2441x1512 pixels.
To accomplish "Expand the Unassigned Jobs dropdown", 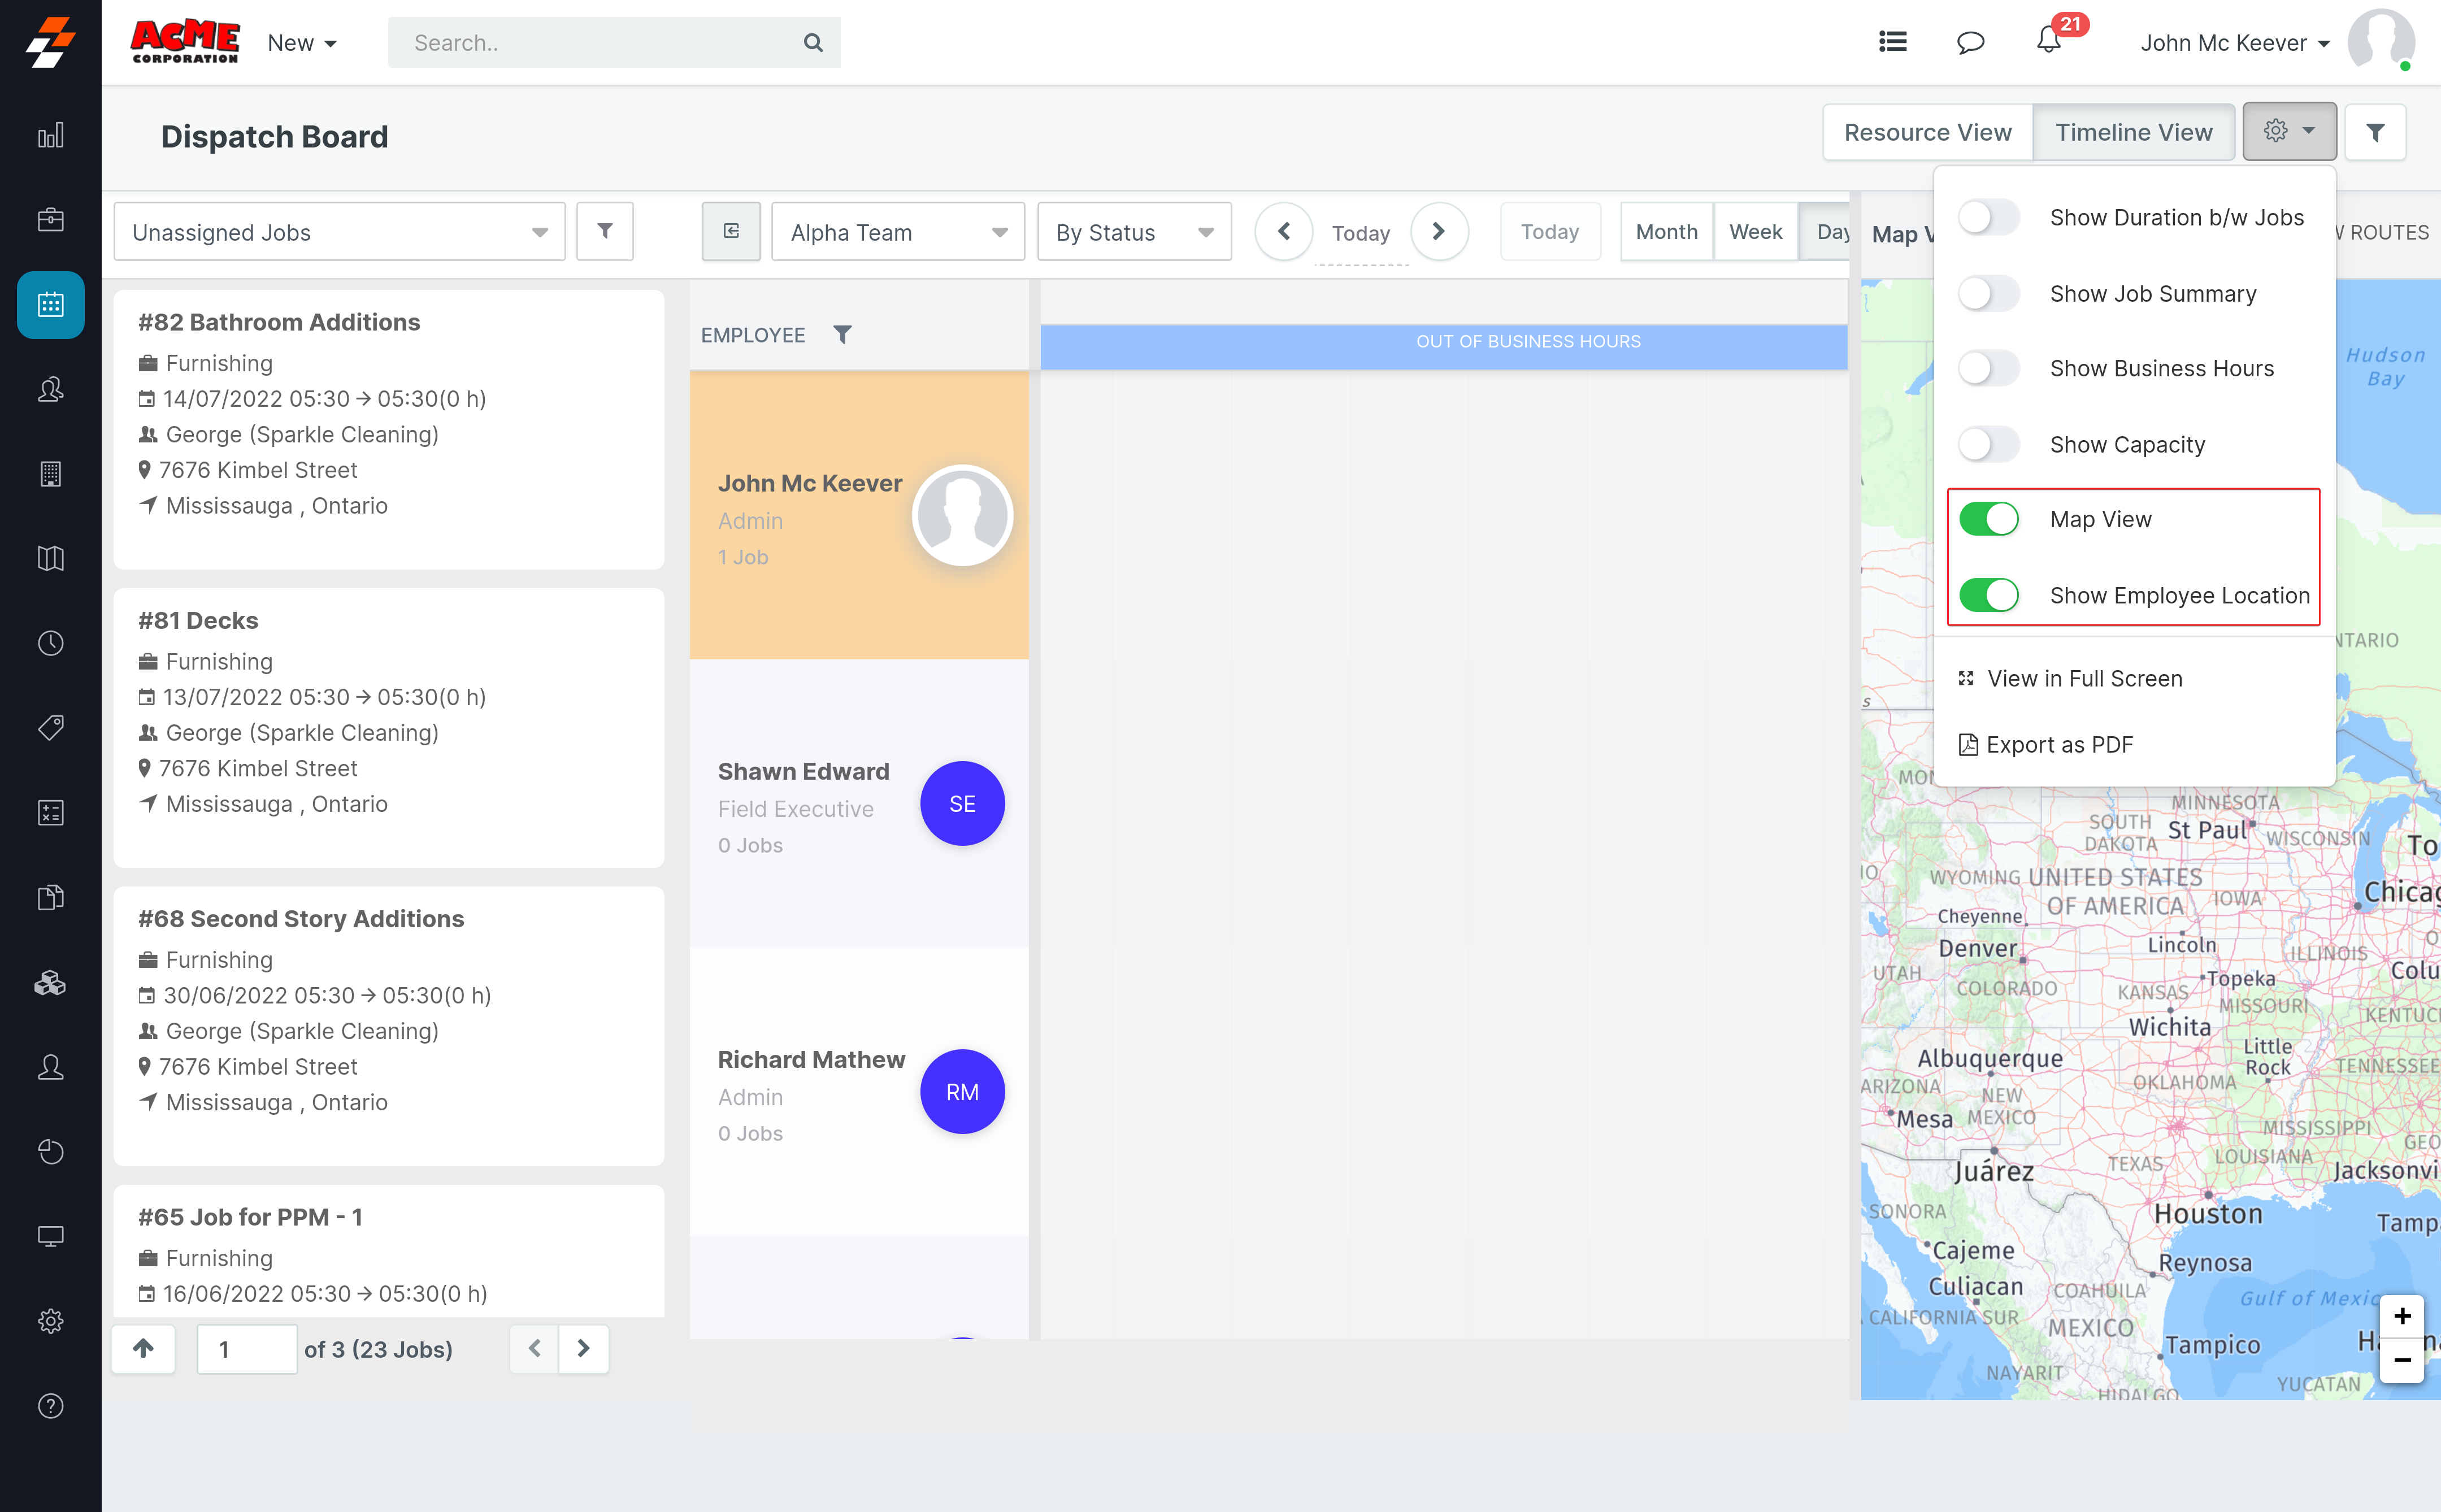I will click(x=339, y=232).
